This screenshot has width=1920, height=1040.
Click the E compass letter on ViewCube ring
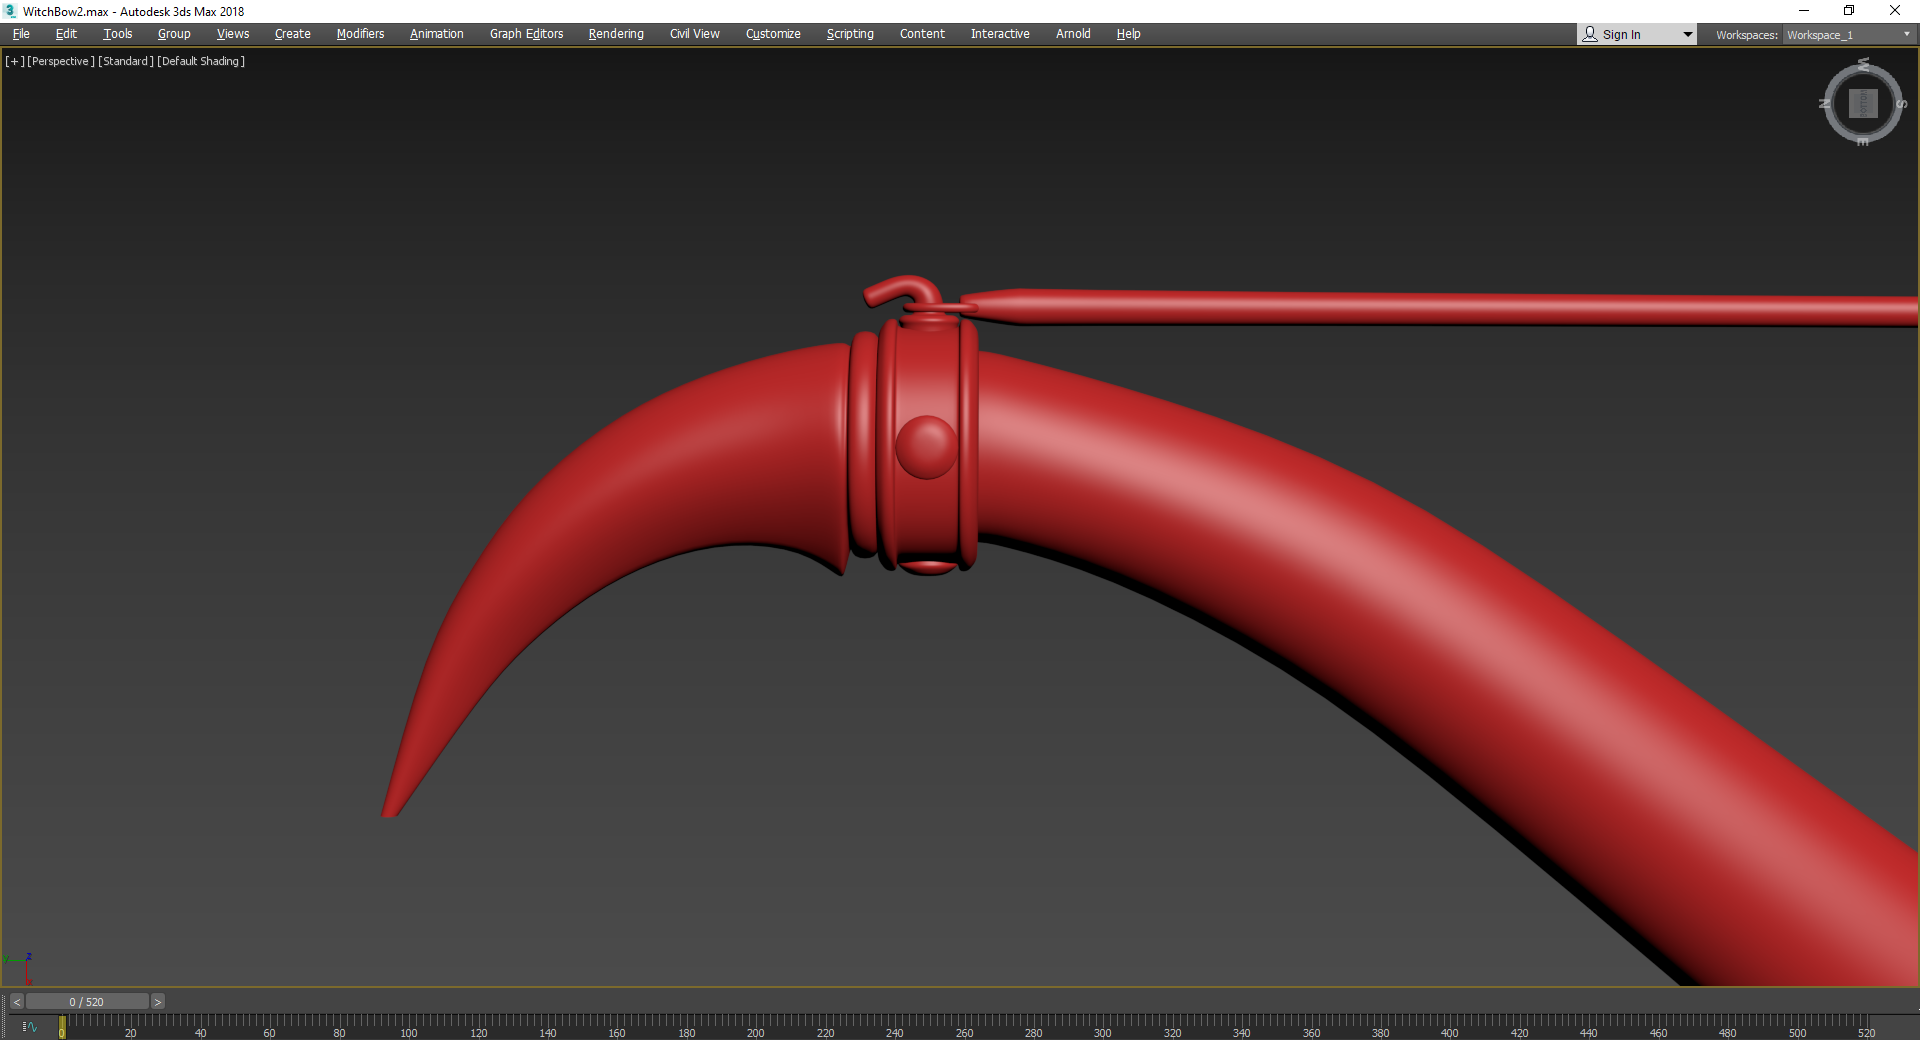click(1862, 142)
